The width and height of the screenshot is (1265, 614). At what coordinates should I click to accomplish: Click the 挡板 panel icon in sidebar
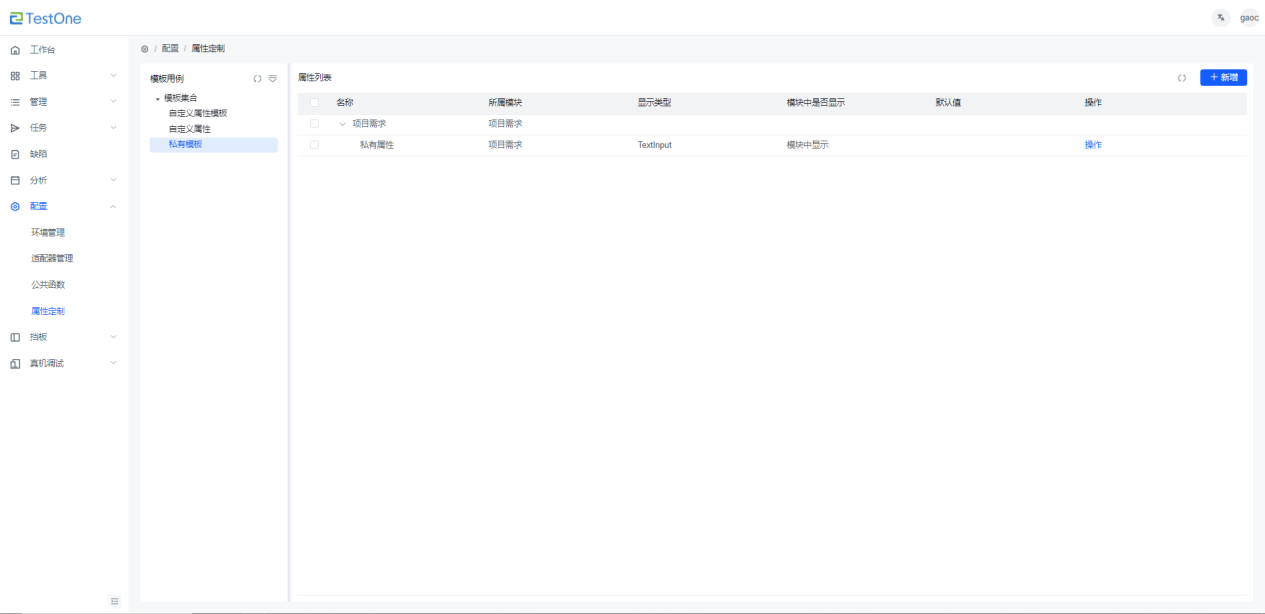pyautogui.click(x=15, y=337)
